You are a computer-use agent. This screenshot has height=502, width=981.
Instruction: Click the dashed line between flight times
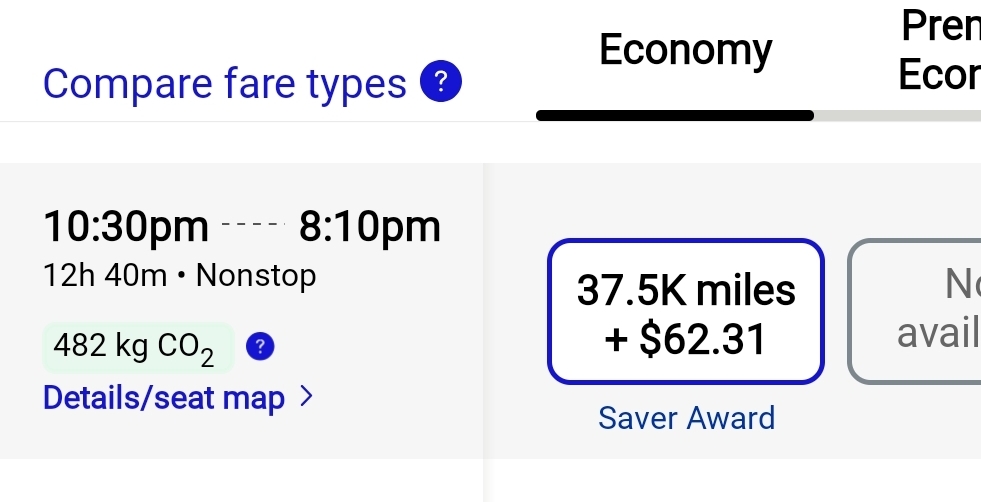click(253, 223)
